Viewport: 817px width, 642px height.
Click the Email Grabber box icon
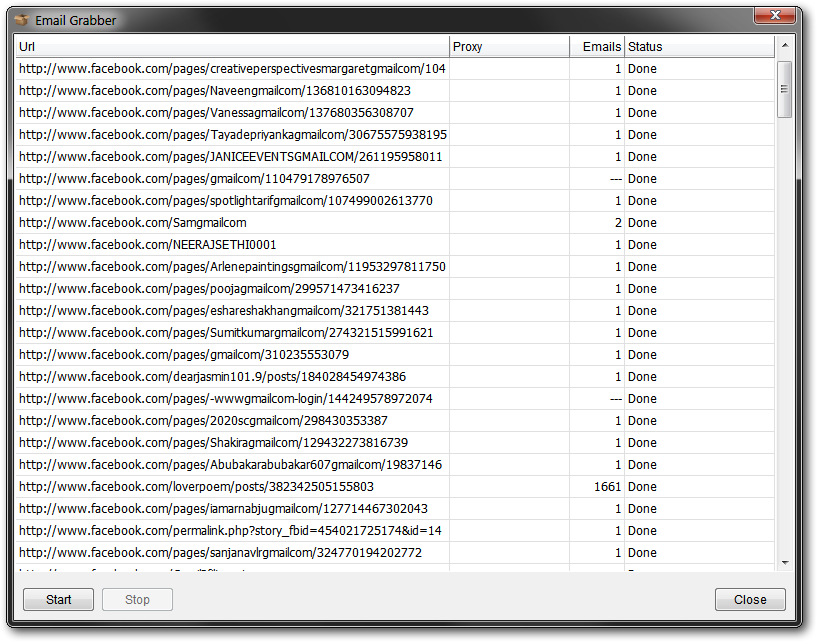click(22, 20)
